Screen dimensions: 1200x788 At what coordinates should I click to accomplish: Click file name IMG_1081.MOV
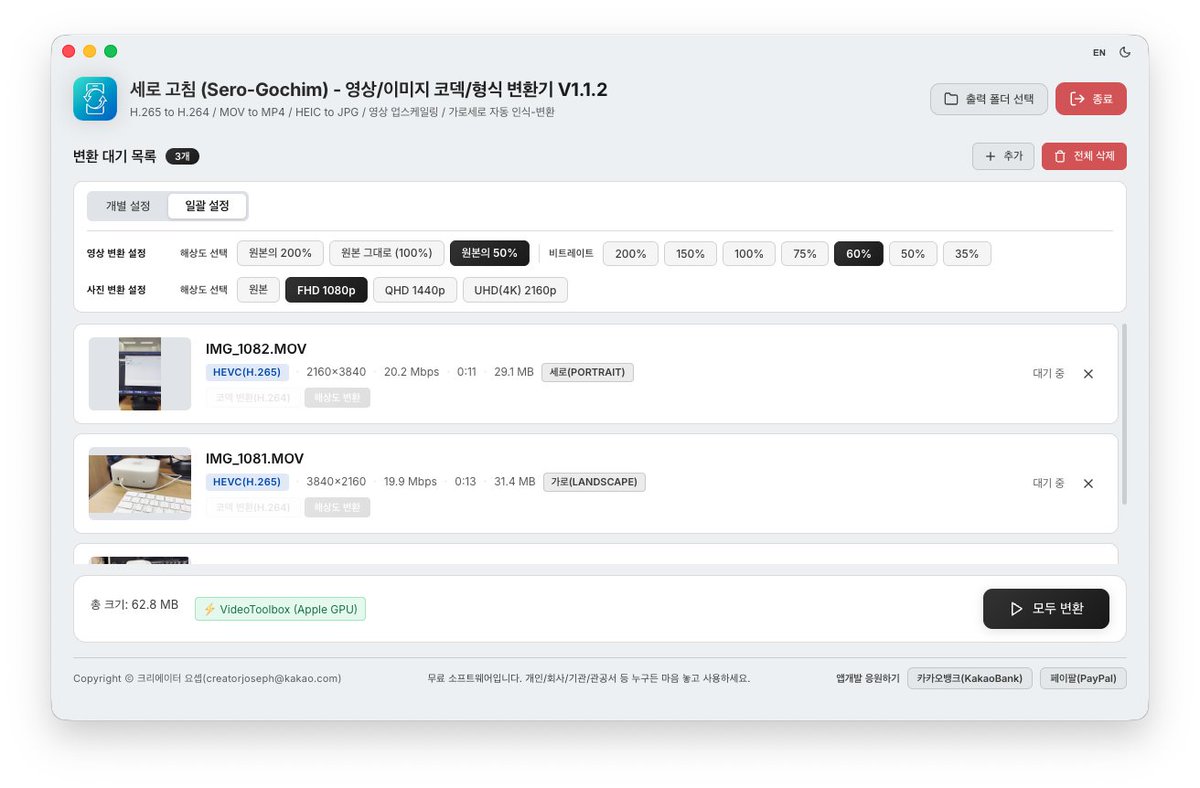point(255,459)
